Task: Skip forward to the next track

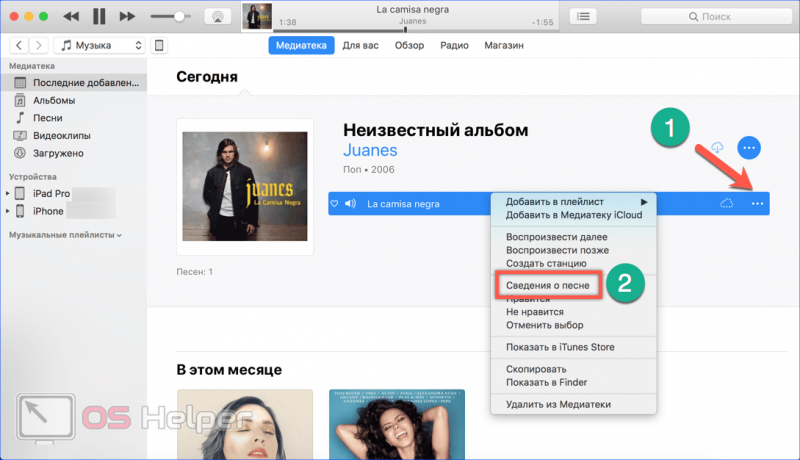Action: tap(127, 16)
